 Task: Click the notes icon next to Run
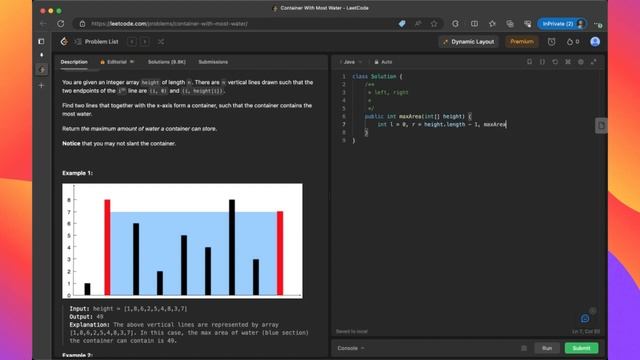tap(524, 348)
